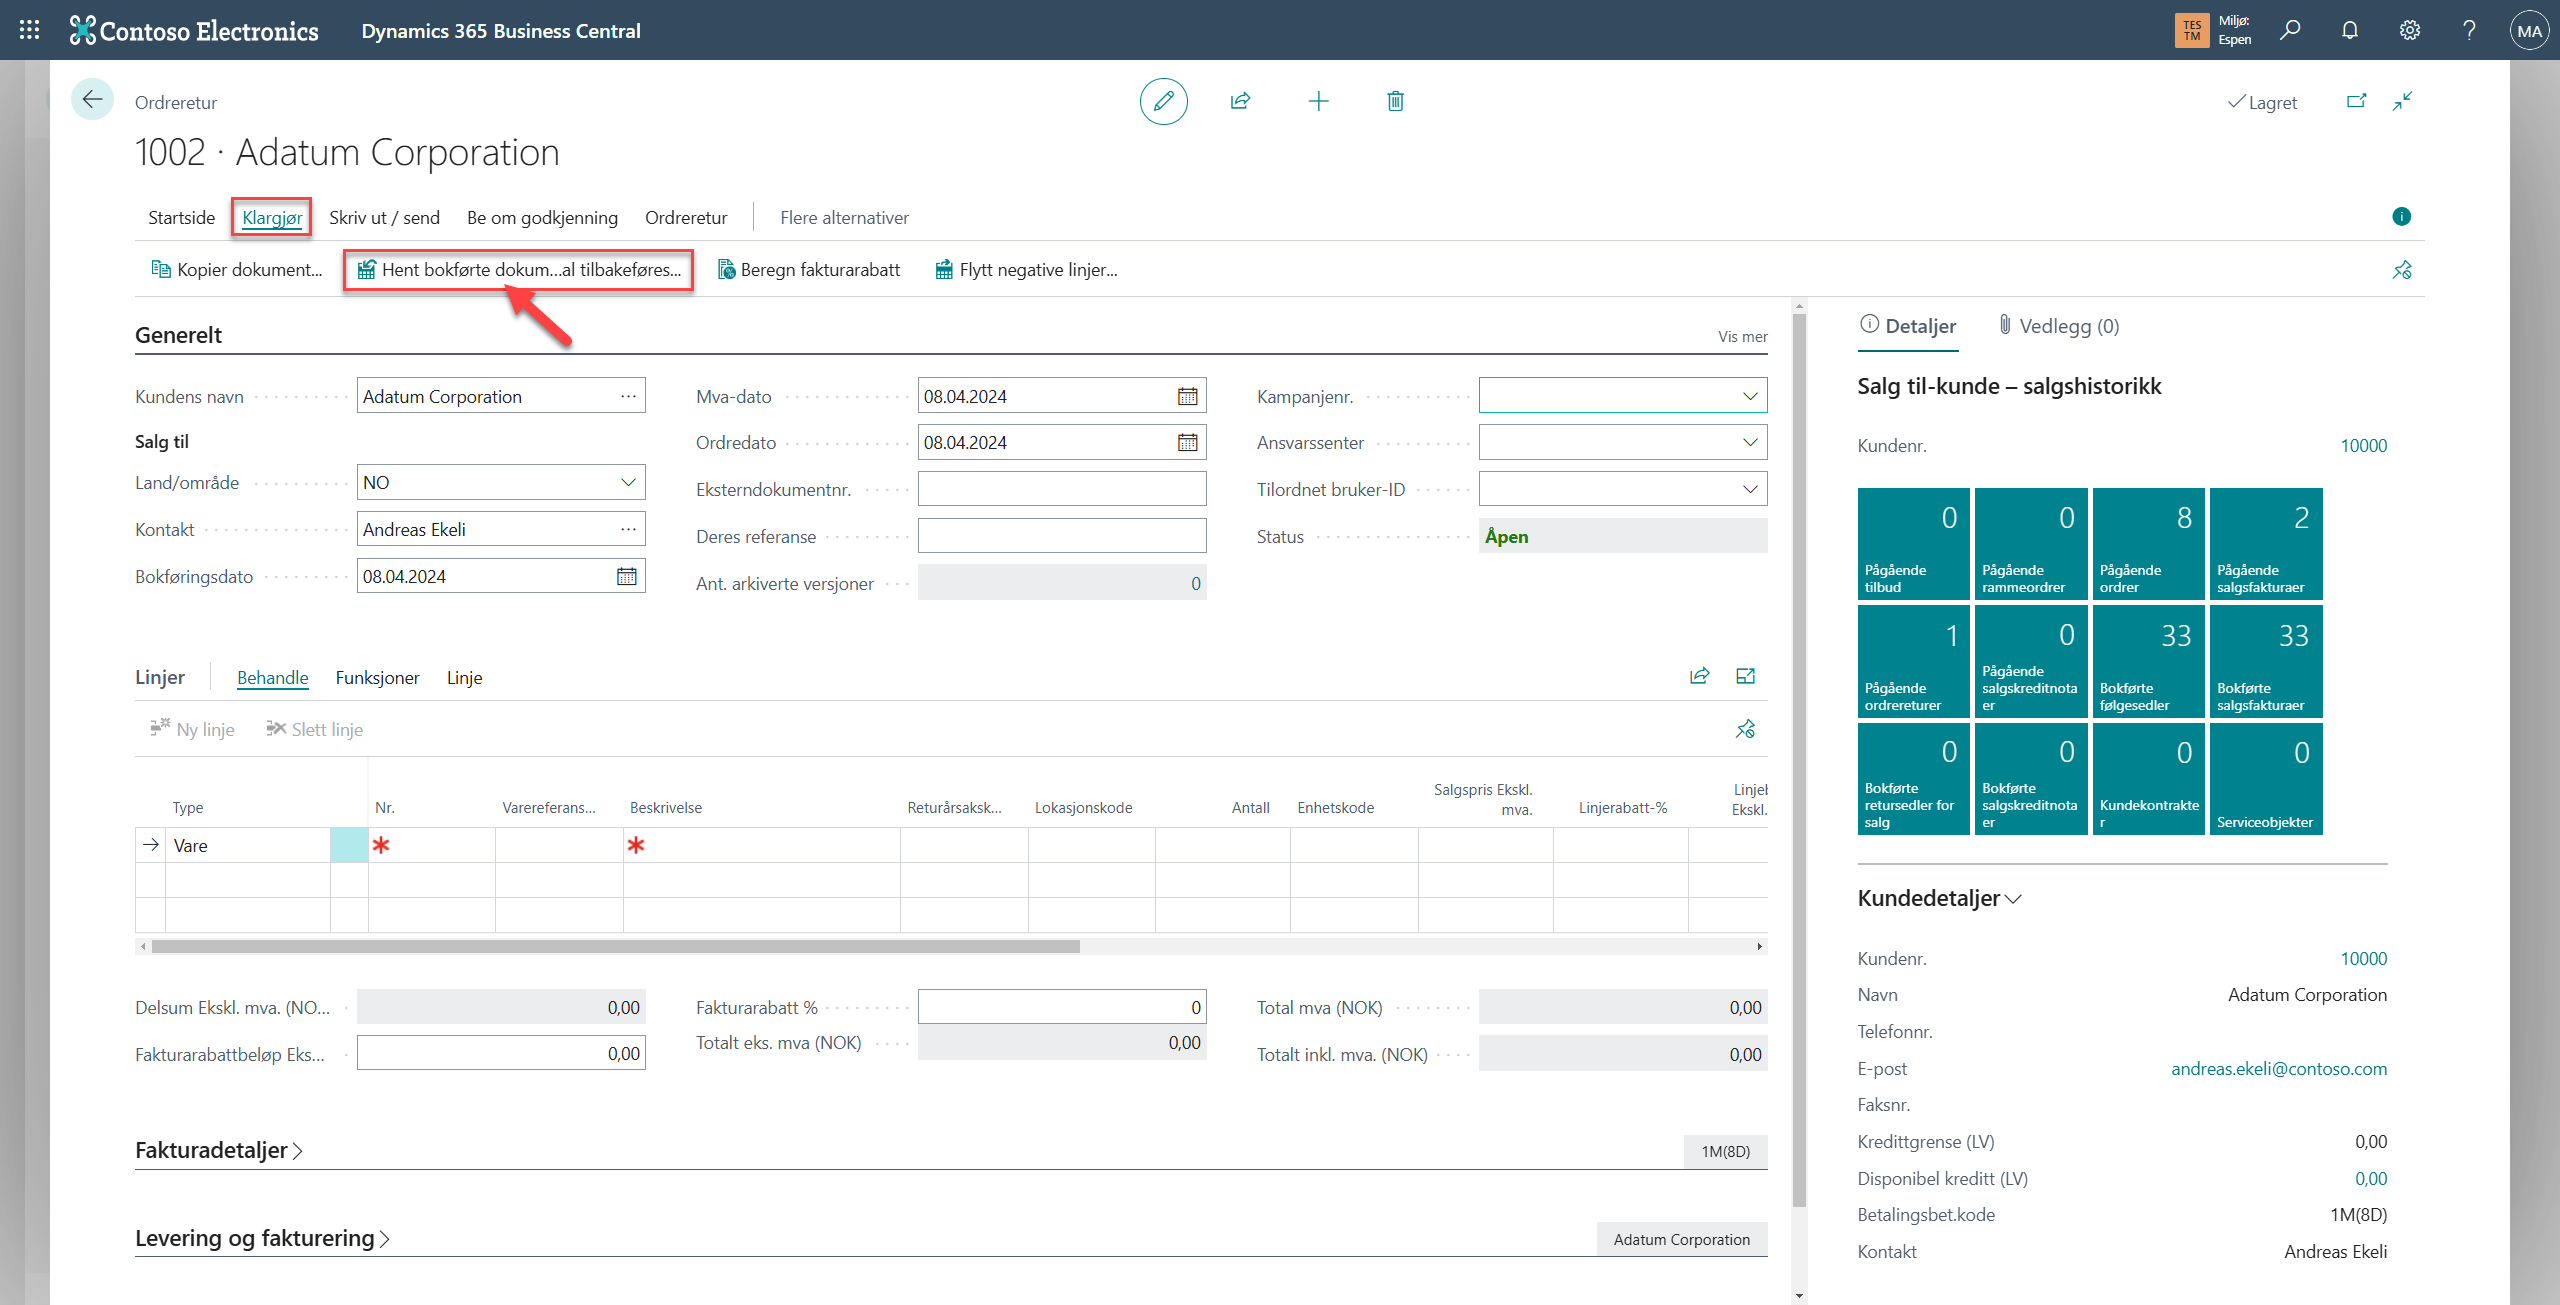Delete the document using trash icon

coord(1395,101)
